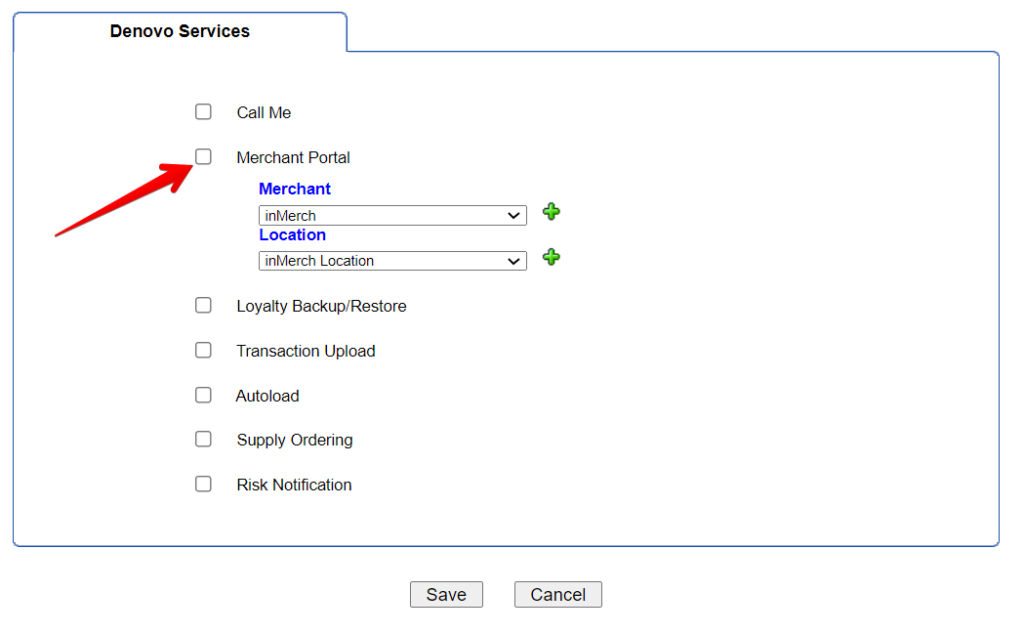This screenshot has height=634, width=1024.
Task: Click the Call Me label
Action: [264, 113]
